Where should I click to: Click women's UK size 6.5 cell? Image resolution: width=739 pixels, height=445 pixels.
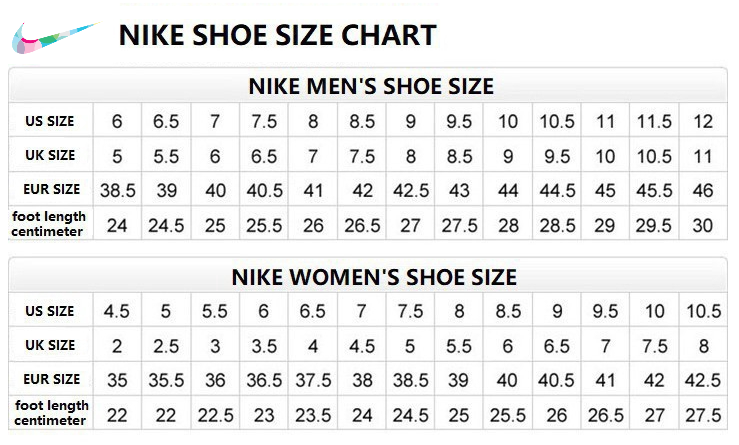[557, 346]
